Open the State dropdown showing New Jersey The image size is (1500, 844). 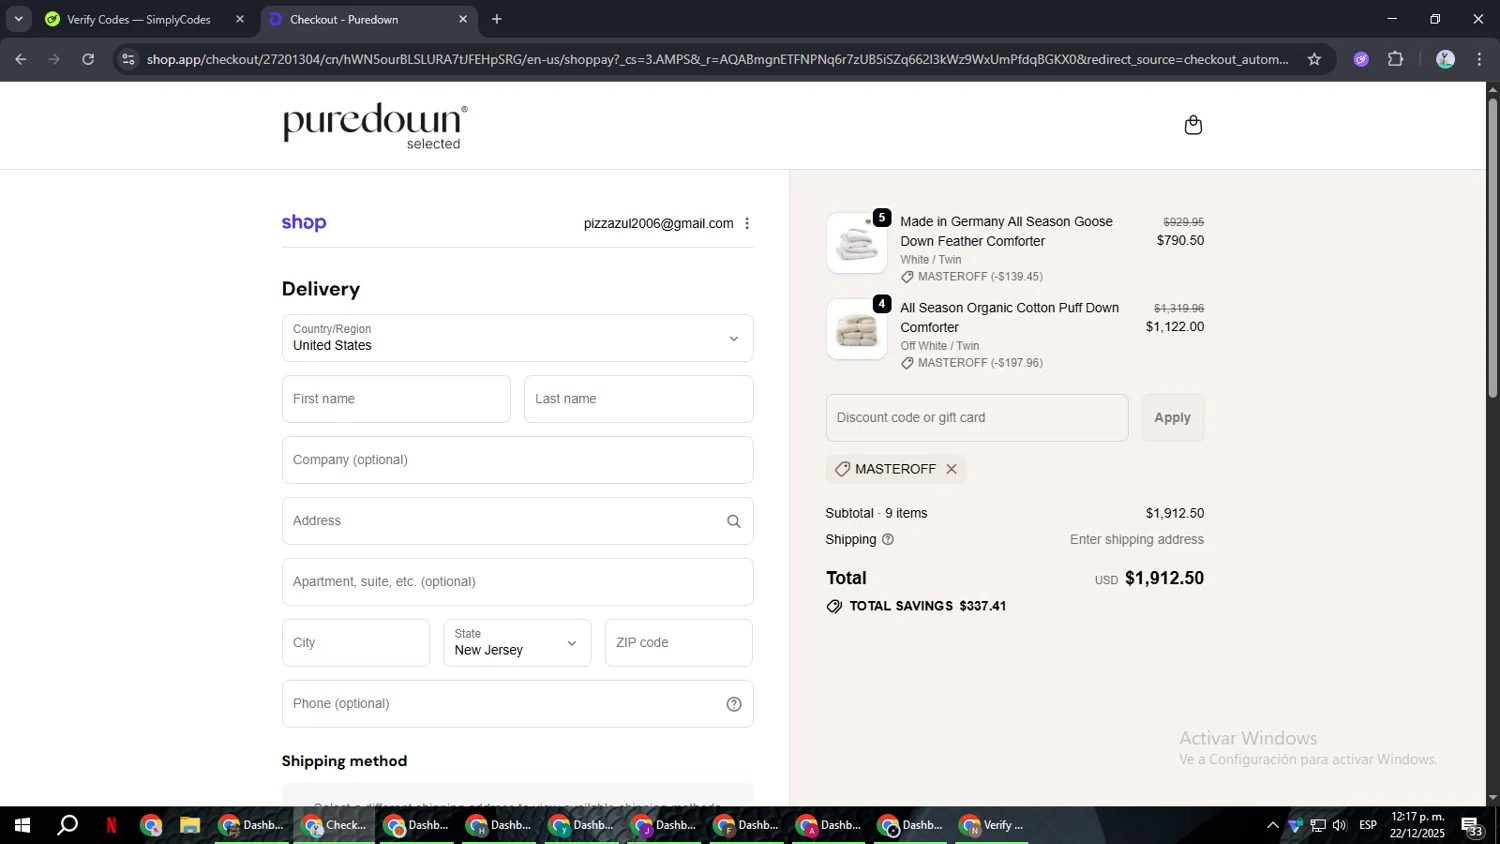517,643
